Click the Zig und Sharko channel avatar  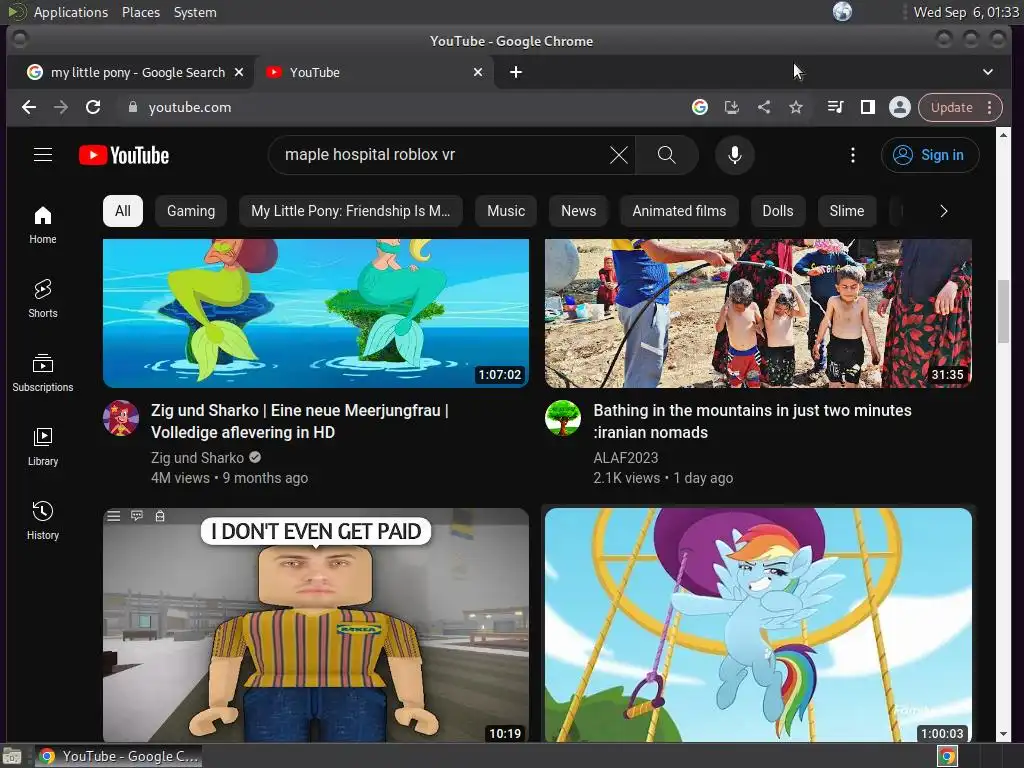point(121,418)
